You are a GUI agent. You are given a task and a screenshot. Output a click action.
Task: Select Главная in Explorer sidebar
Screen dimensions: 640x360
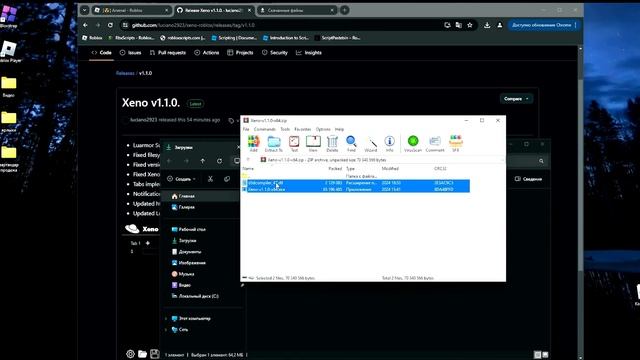201,196
